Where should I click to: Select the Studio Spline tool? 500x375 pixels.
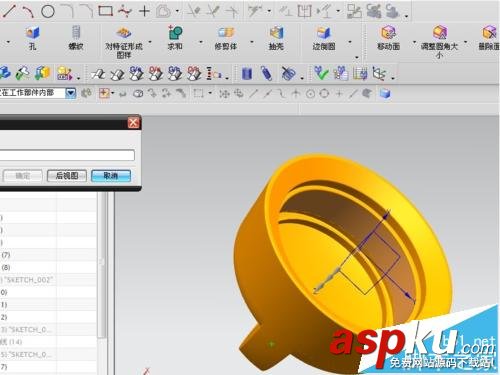click(x=125, y=11)
